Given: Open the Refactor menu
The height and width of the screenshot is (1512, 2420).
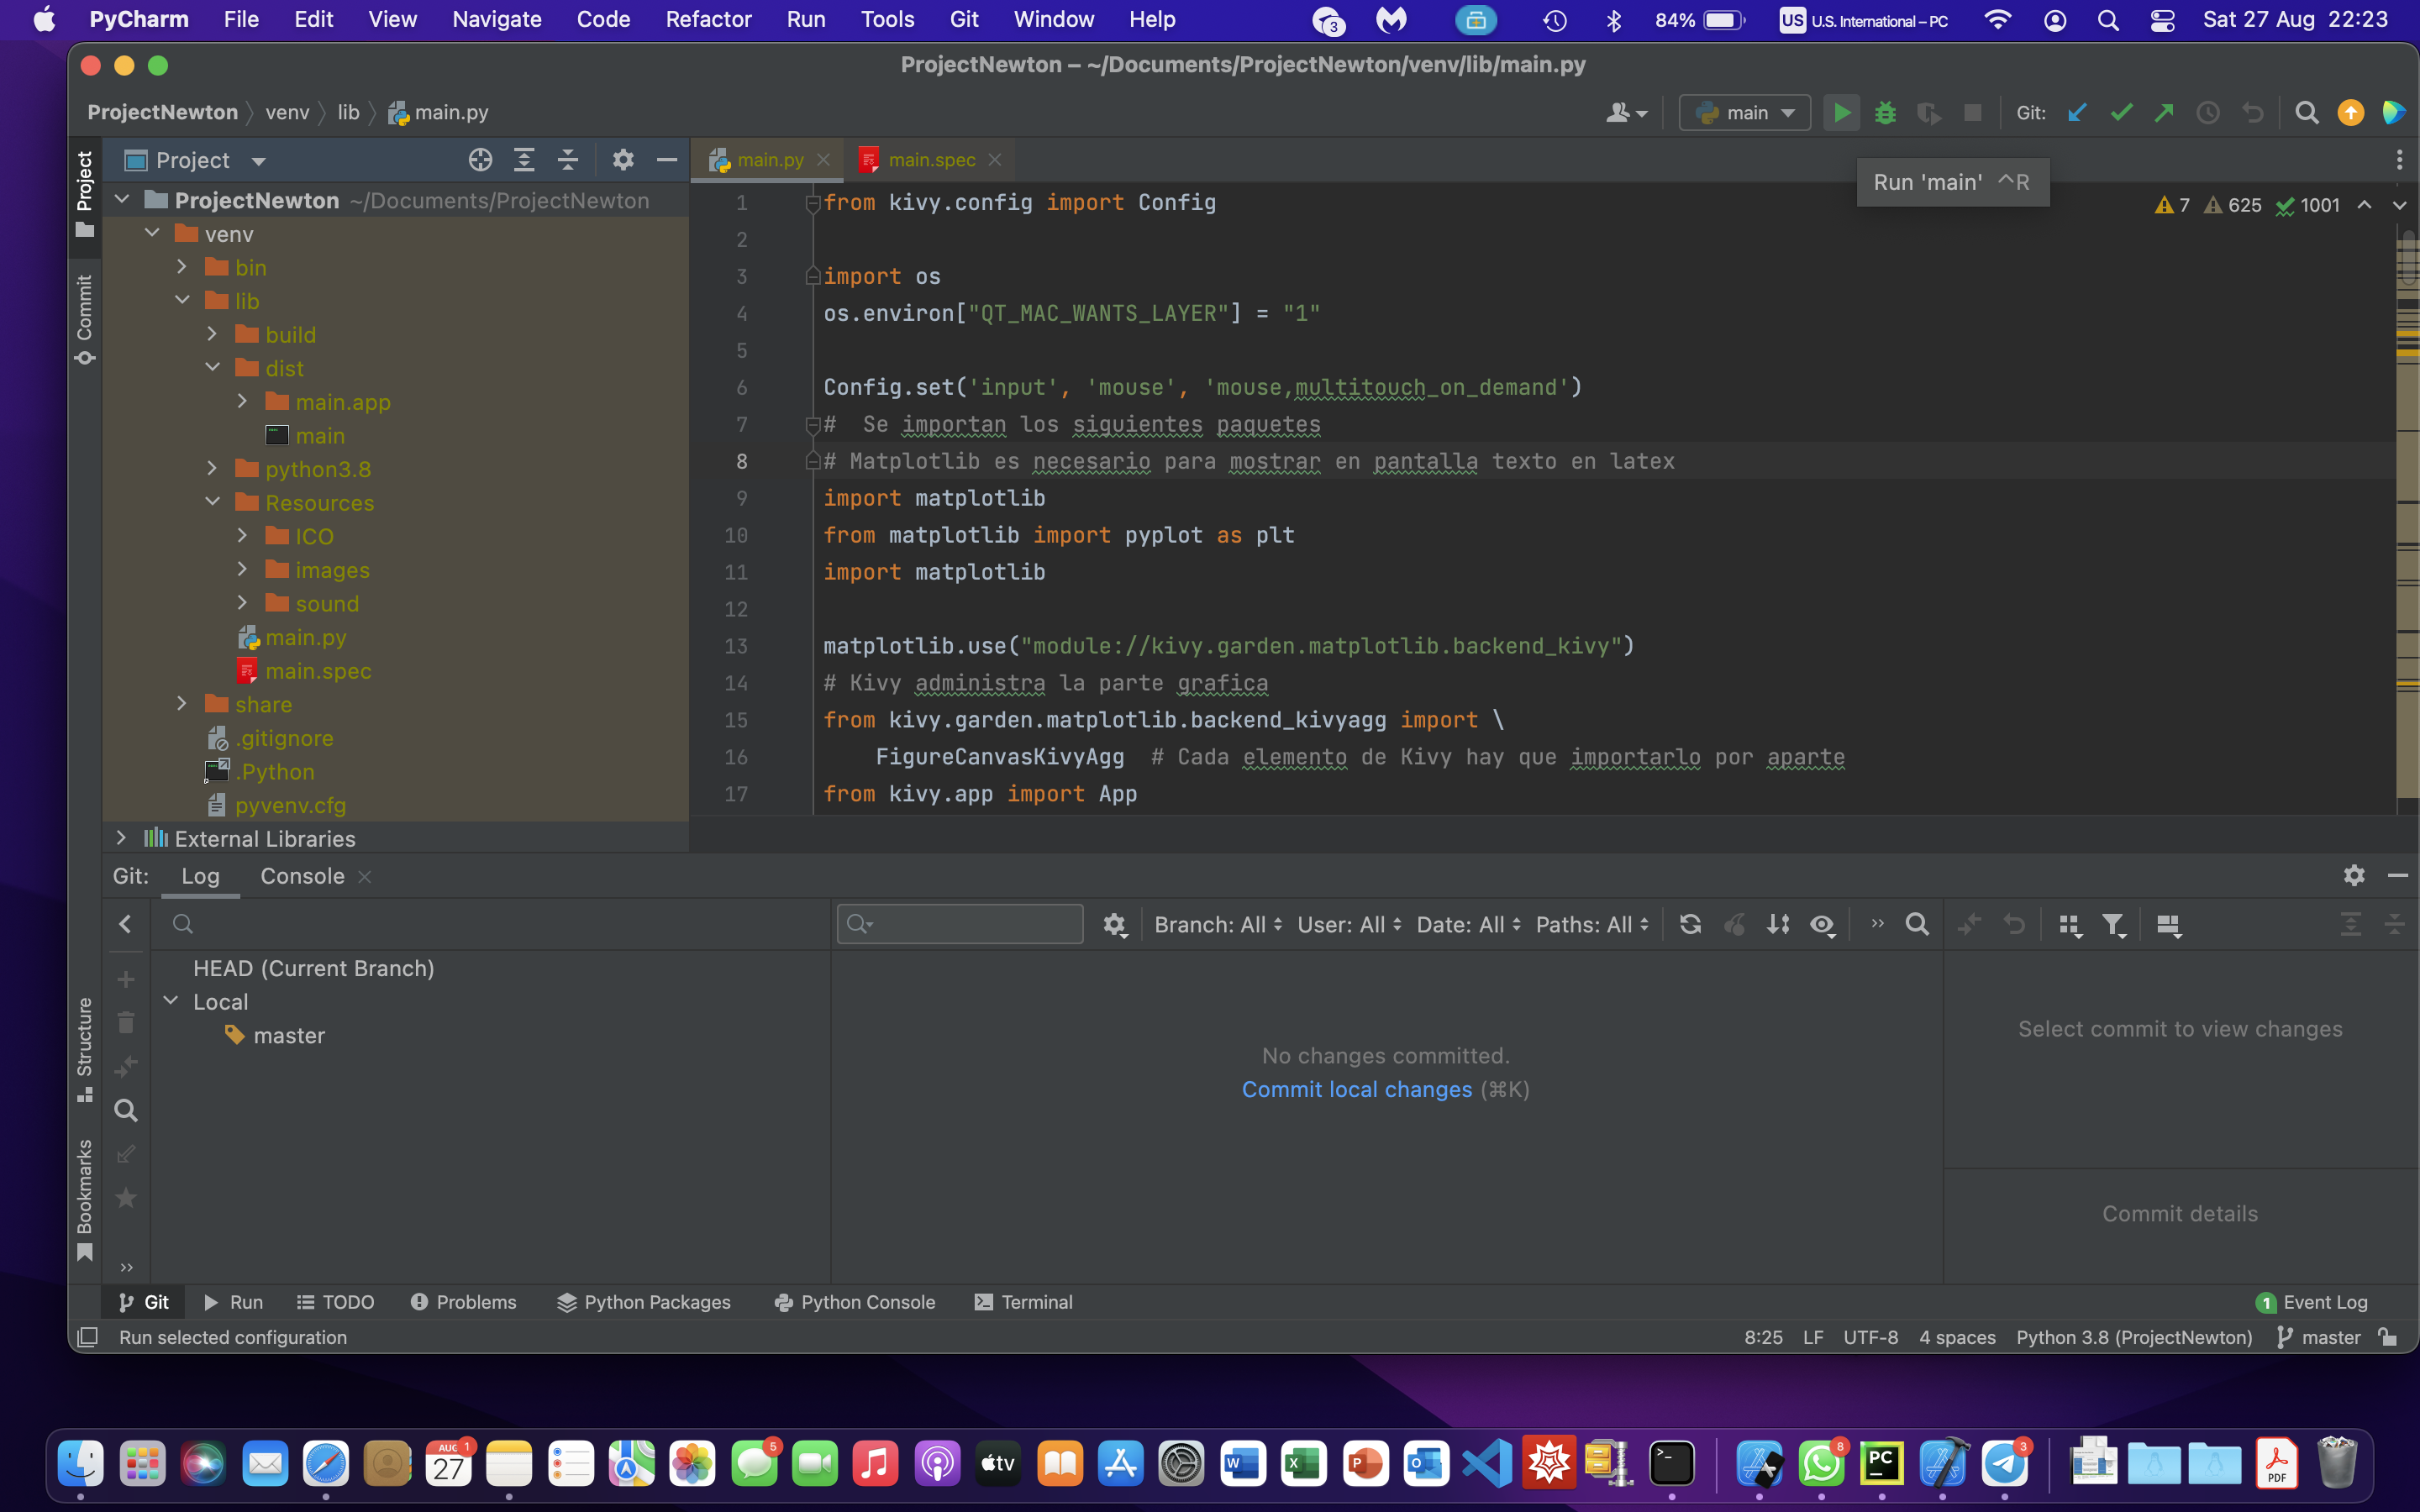Looking at the screenshot, I should click(x=708, y=19).
